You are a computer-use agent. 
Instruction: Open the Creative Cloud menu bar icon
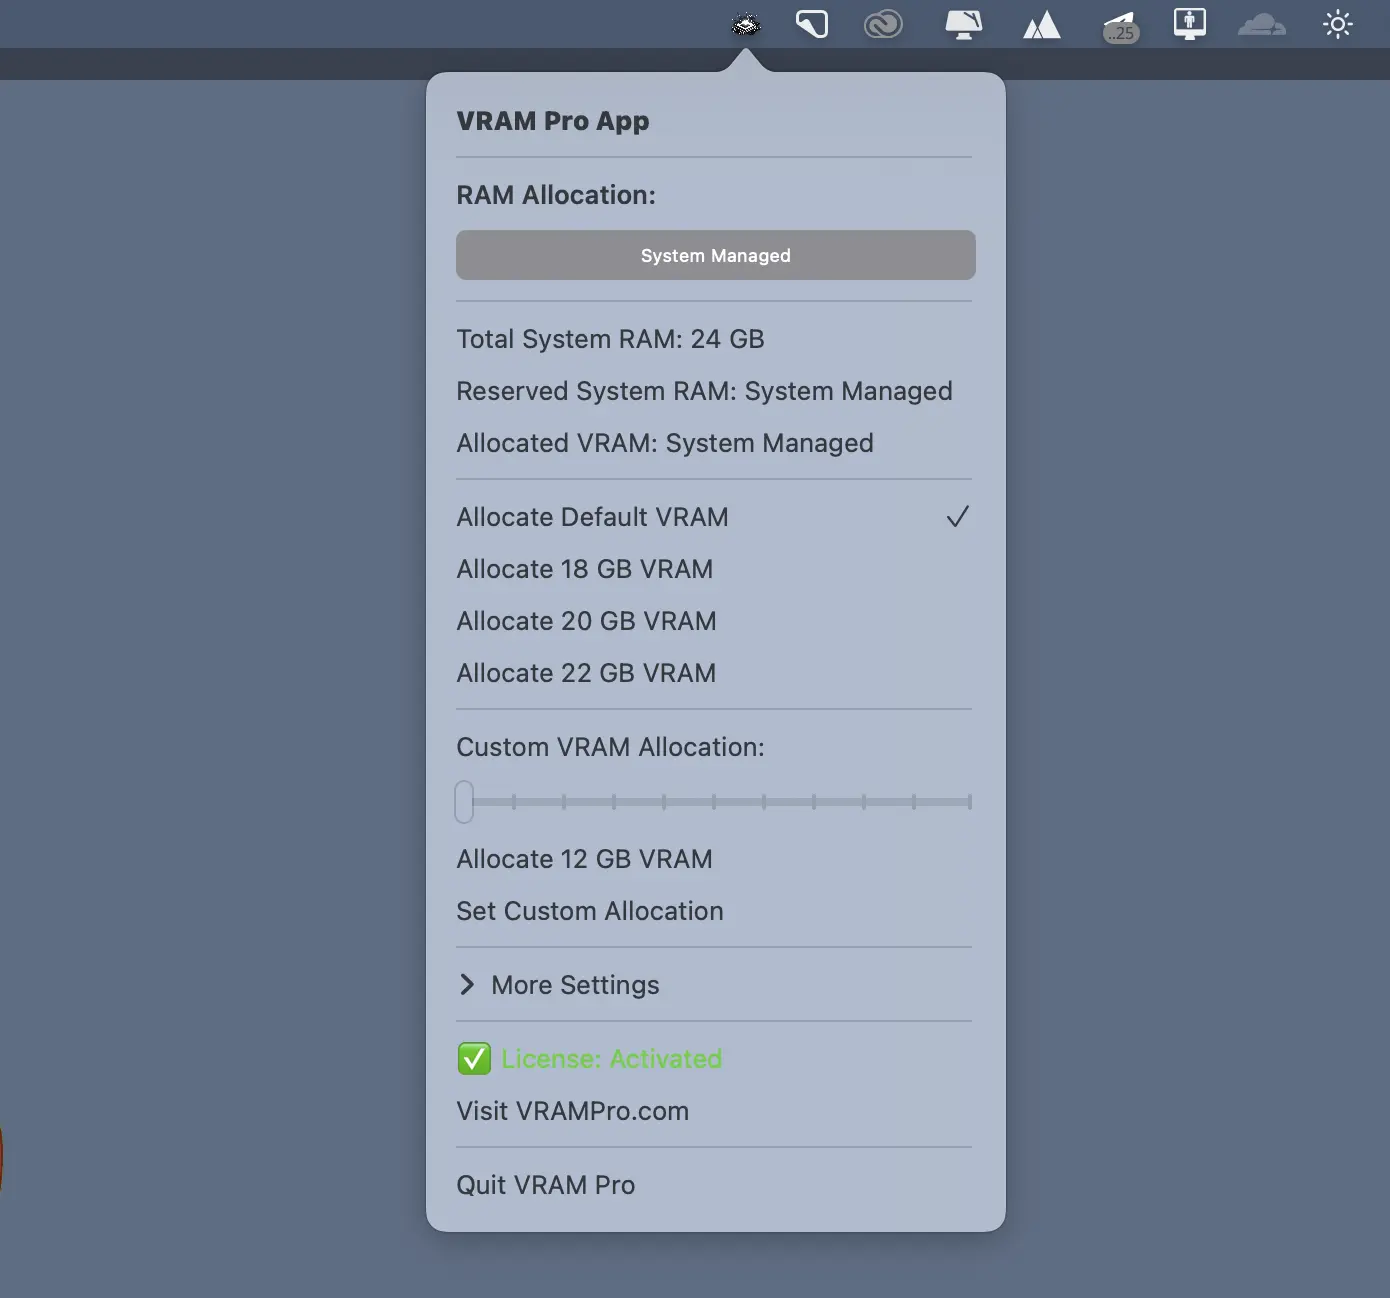(883, 24)
